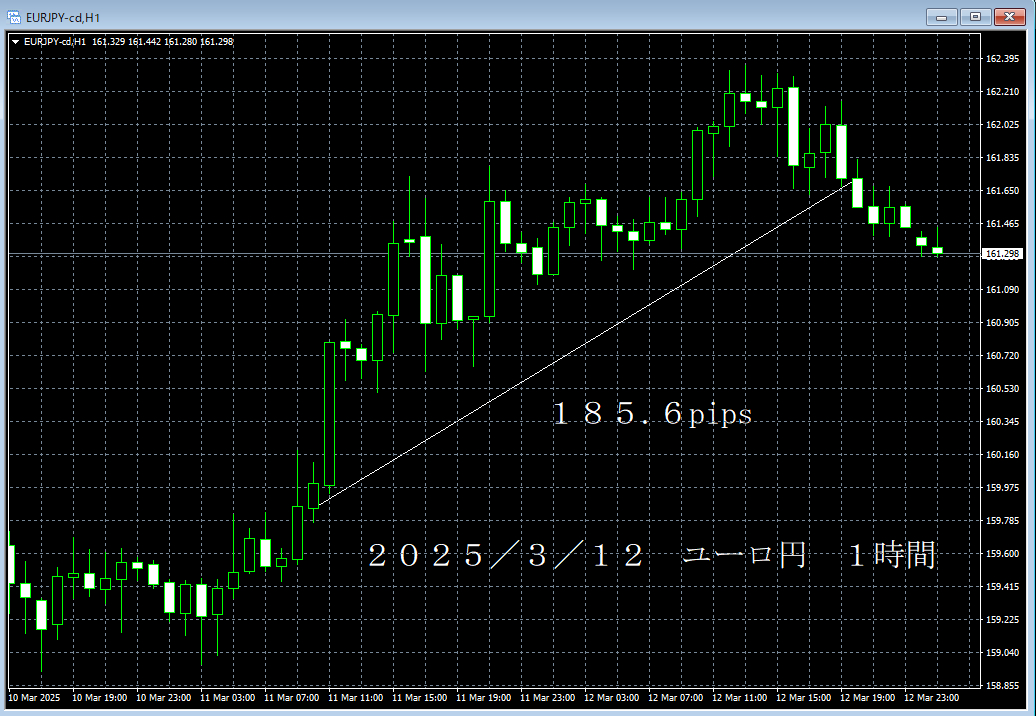1036x716 pixels.
Task: Close the EURJPY-cd,H1 chart window
Action: [1010, 17]
